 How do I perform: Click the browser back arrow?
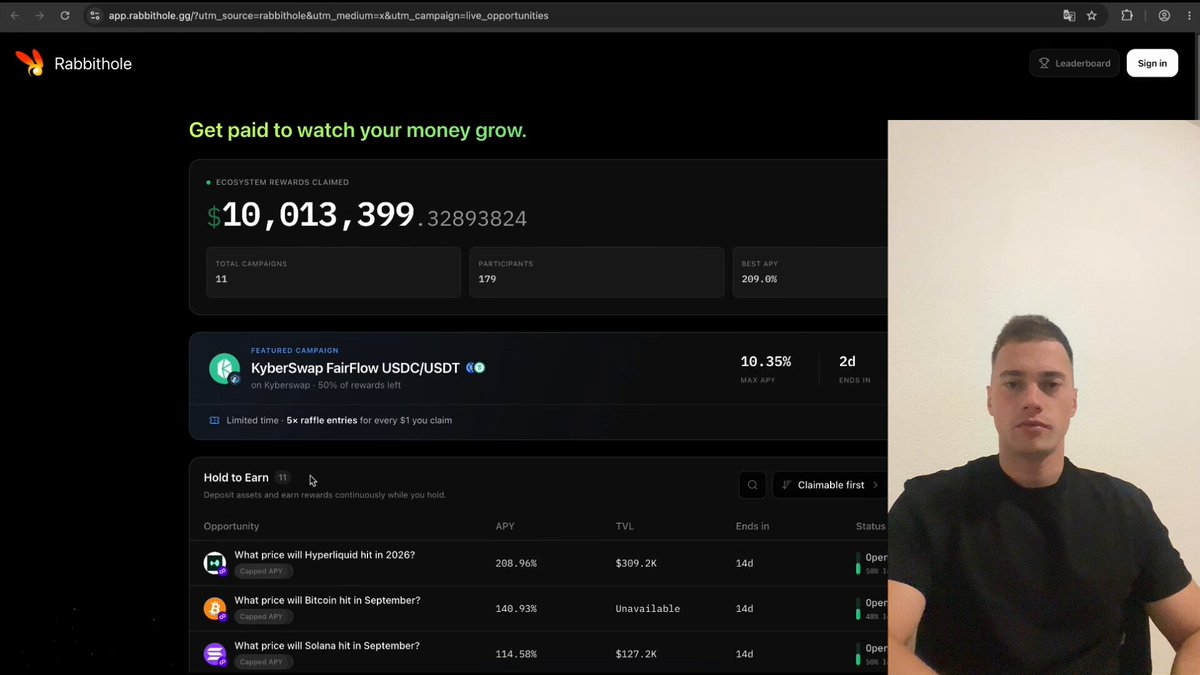tap(14, 16)
